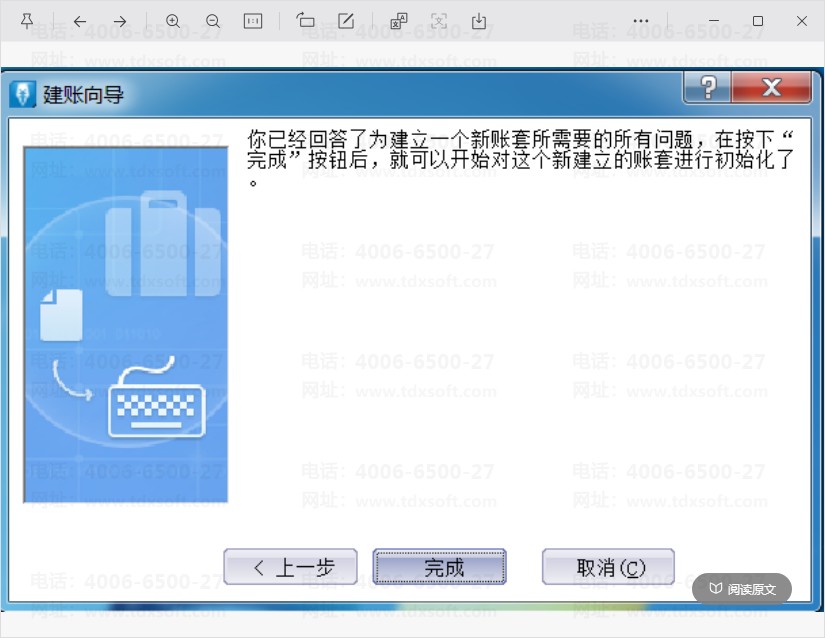Rotate the image using the rotate icon
825x638 pixels.
(x=305, y=21)
